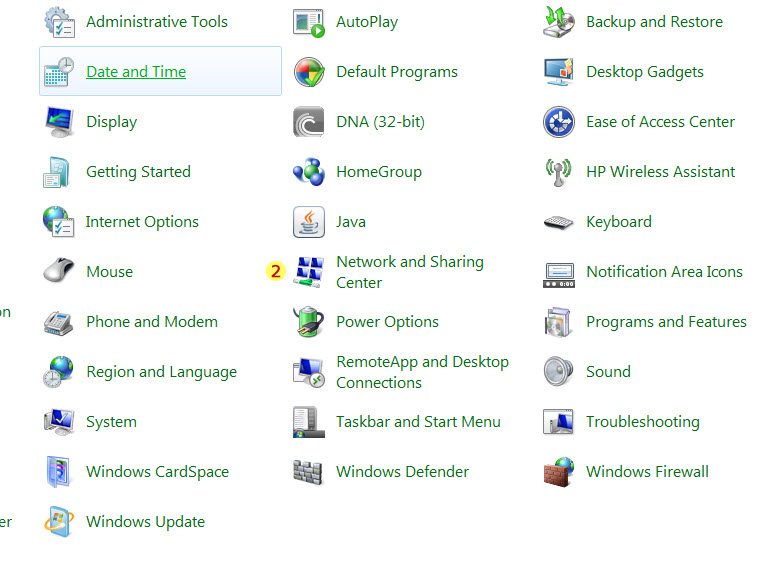Image resolution: width=779 pixels, height=562 pixels.
Task: Select the Power Options text link
Action: pos(388,322)
